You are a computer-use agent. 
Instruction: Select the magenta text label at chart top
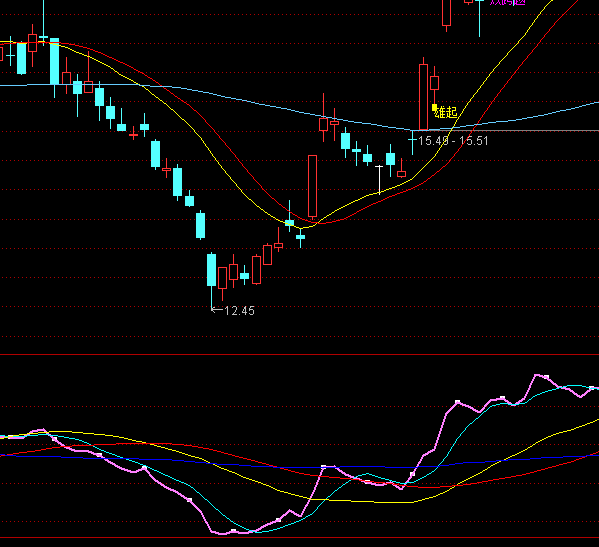[x=507, y=2]
